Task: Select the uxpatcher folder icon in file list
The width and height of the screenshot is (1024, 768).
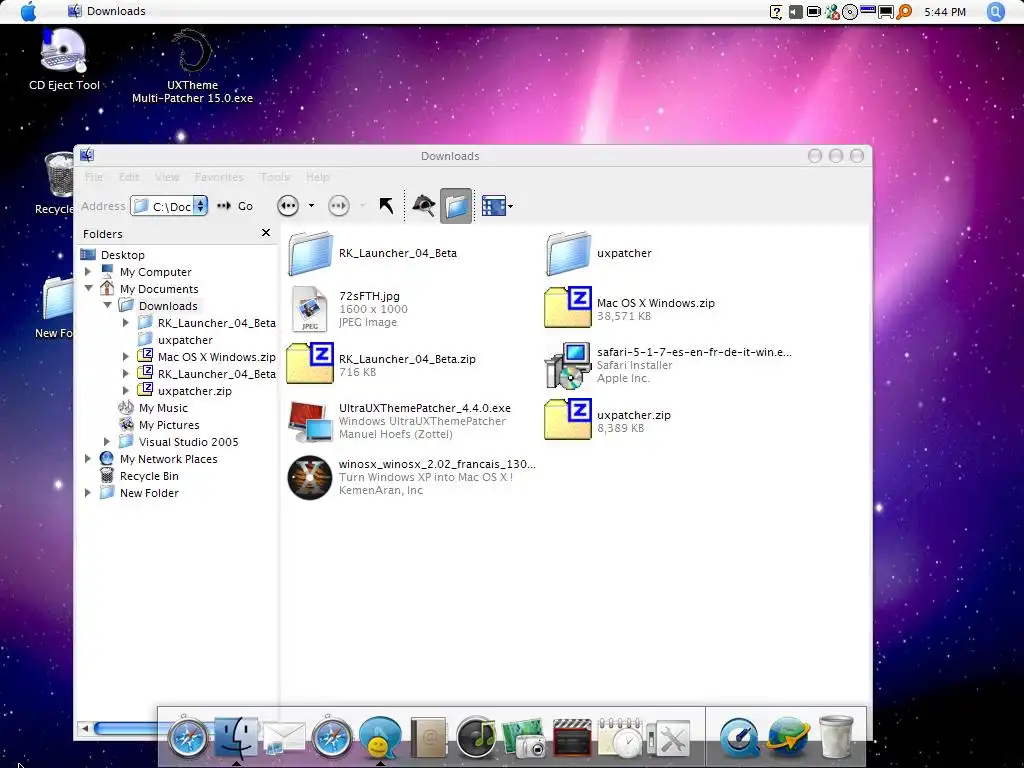Action: (569, 253)
